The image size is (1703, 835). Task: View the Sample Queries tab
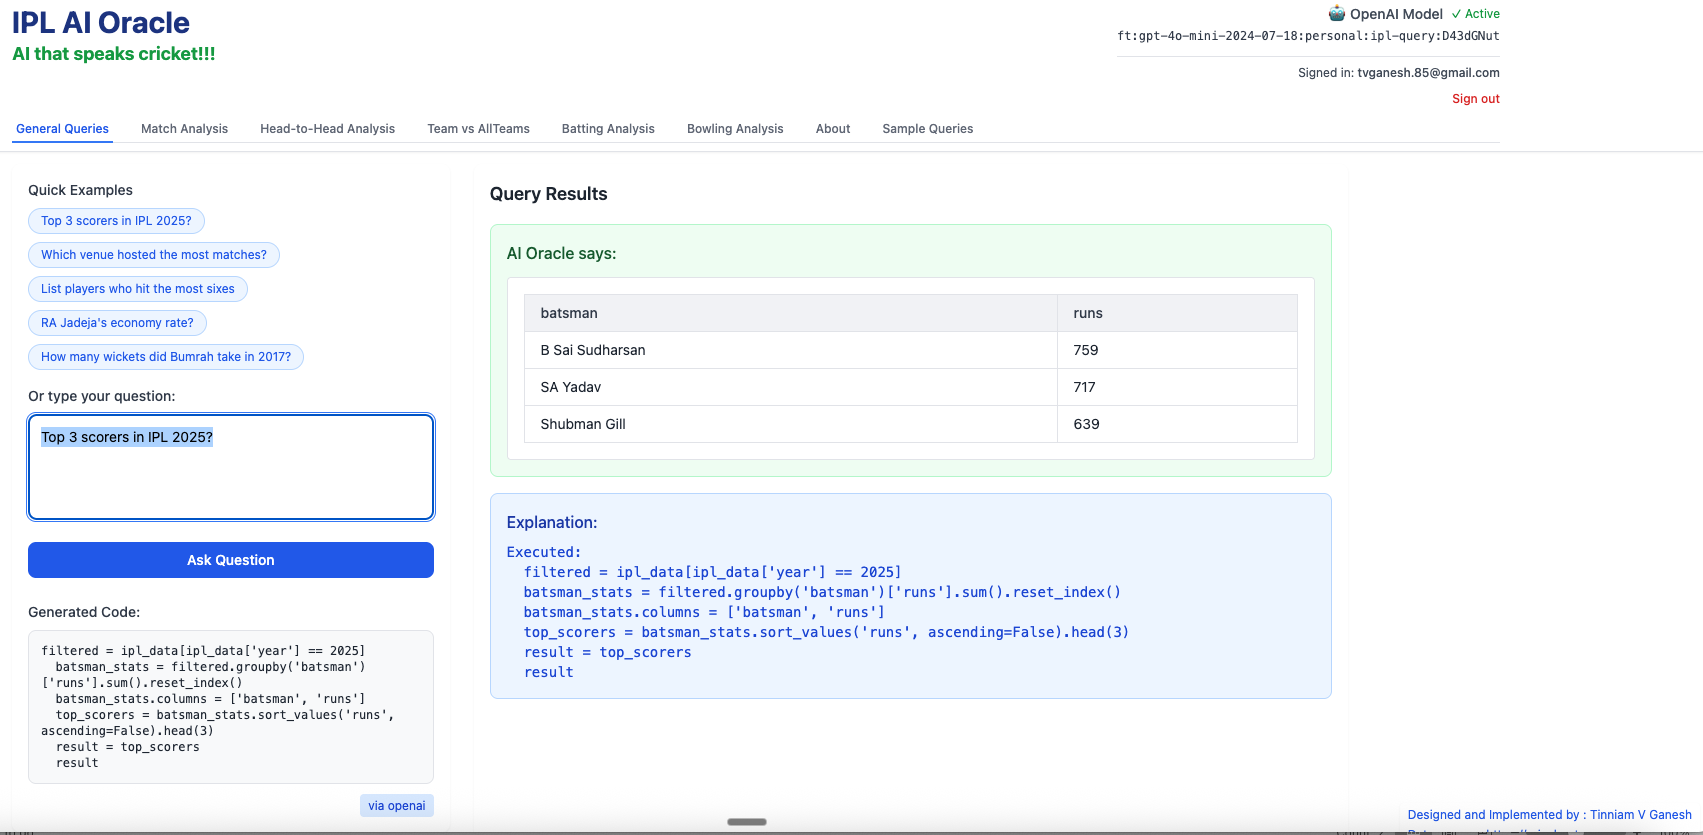[x=927, y=129]
